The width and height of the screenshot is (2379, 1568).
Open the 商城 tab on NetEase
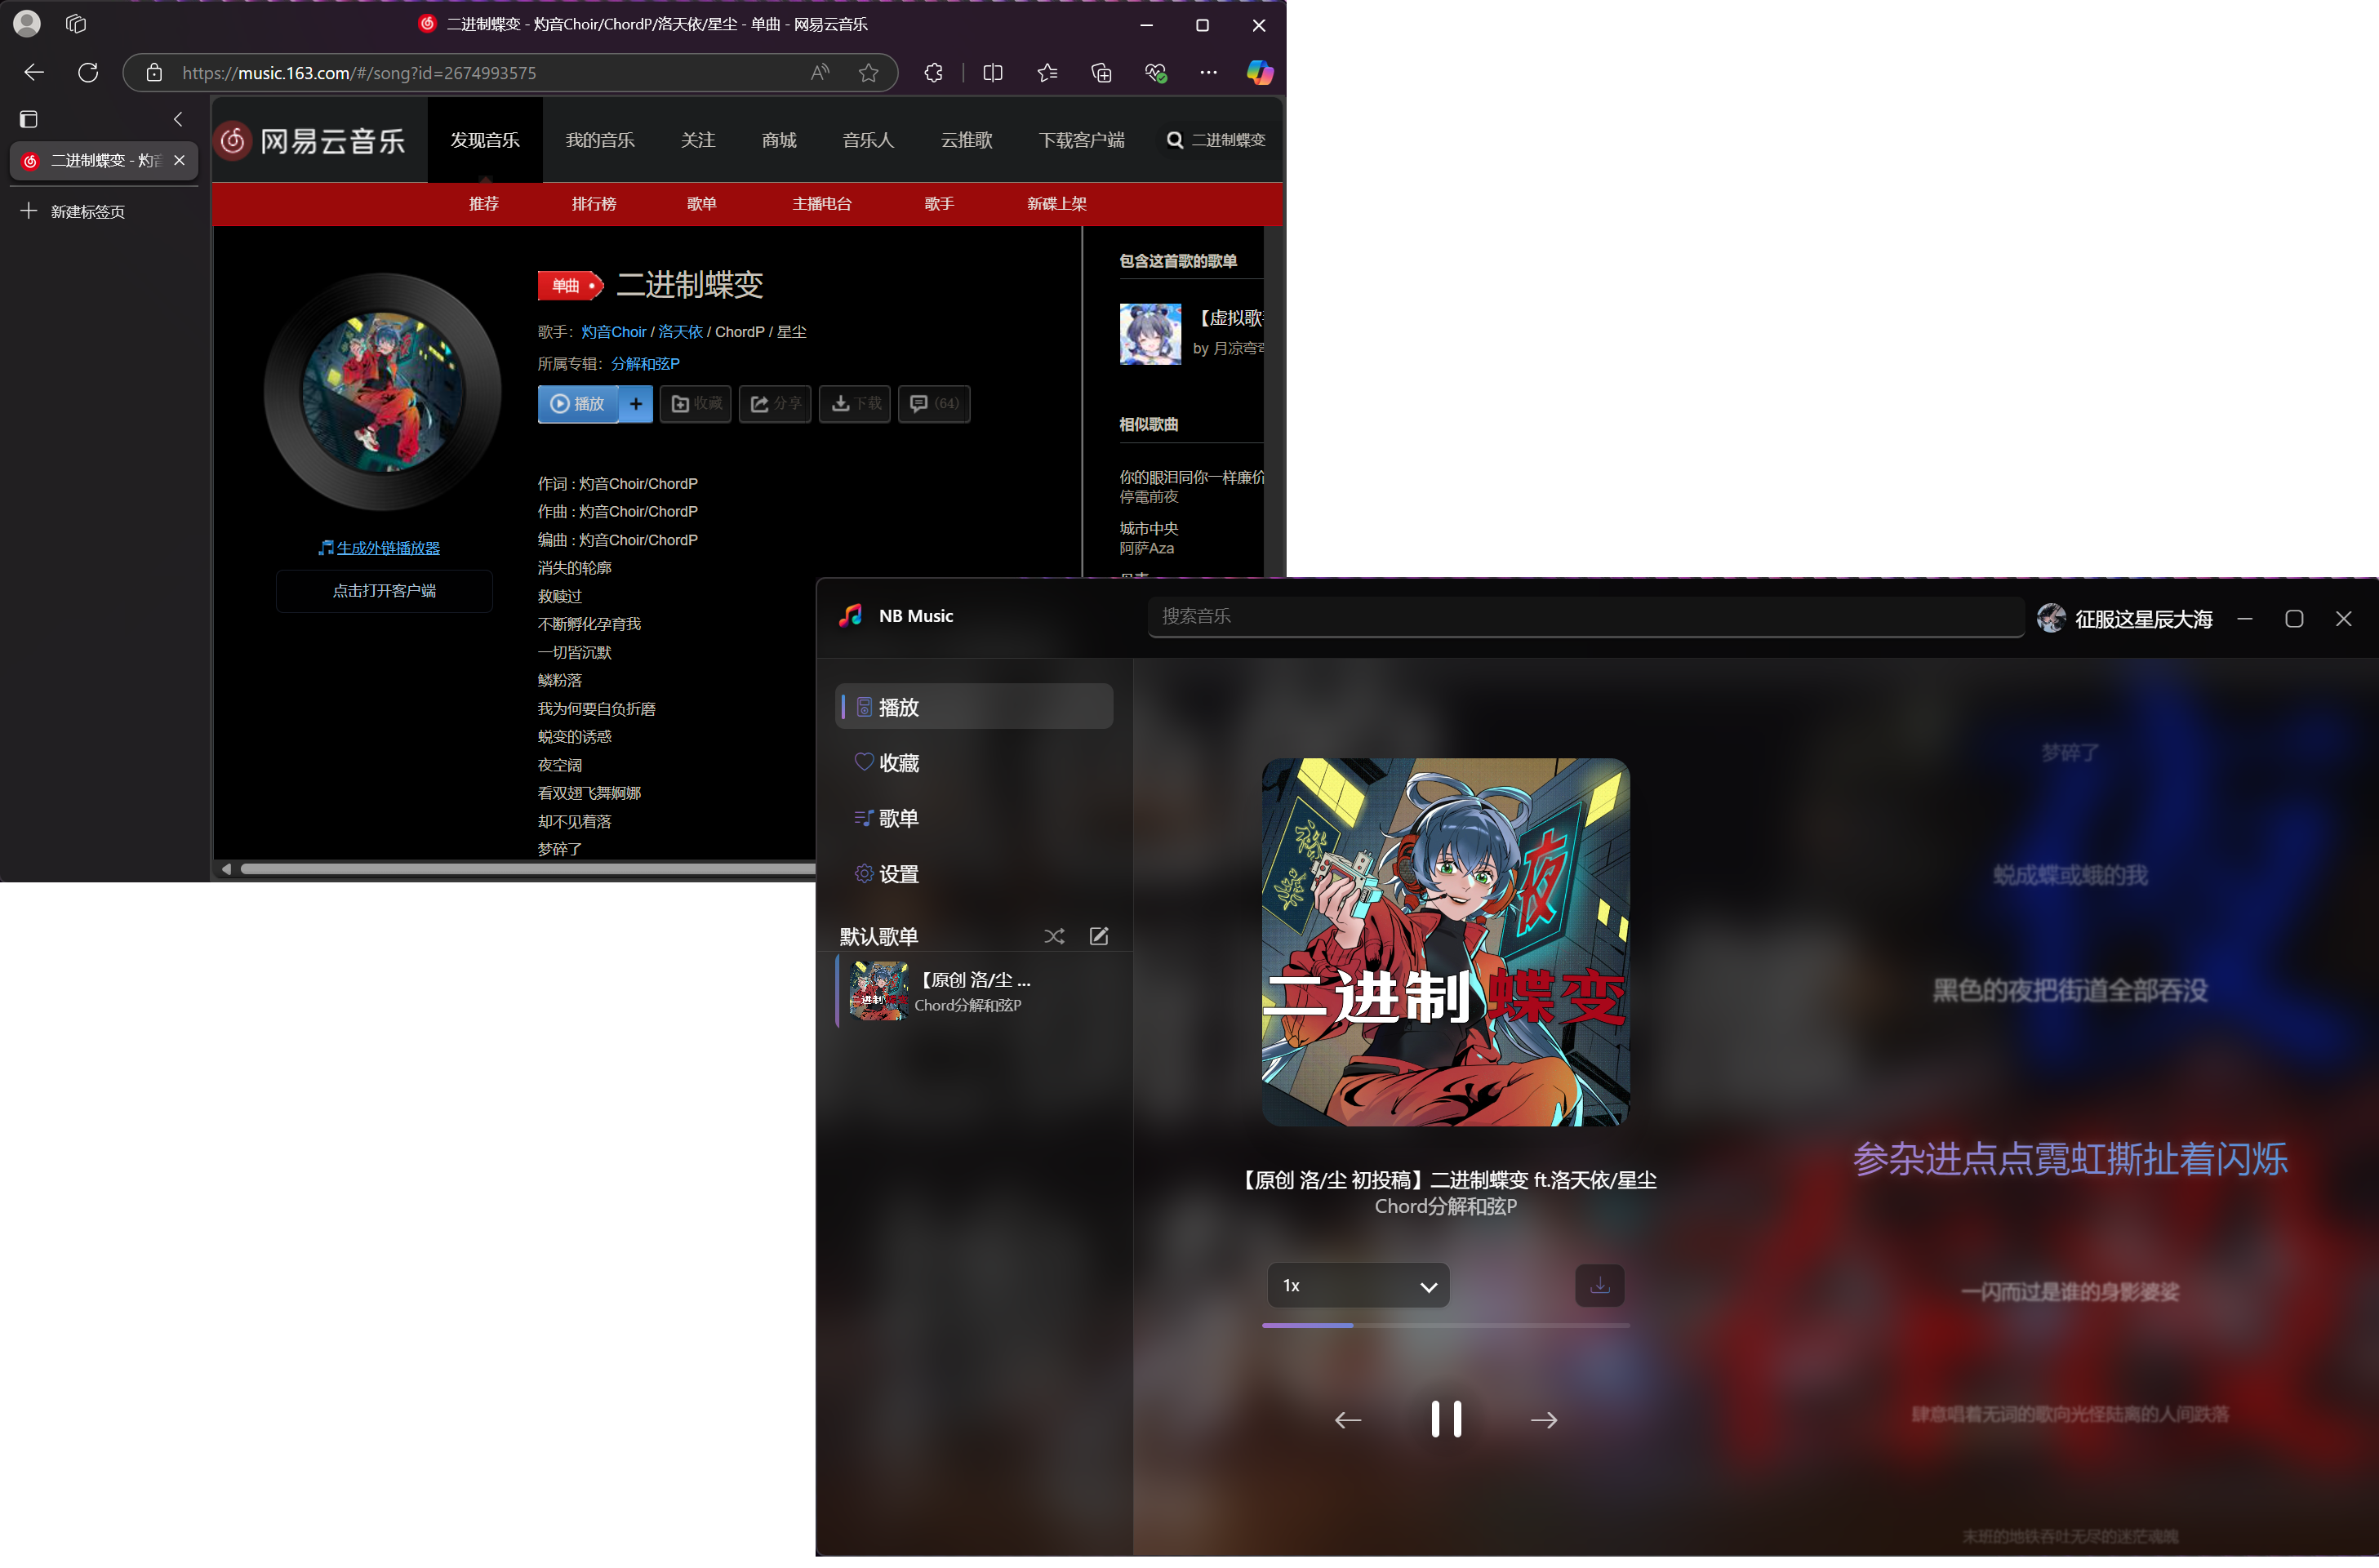tap(779, 140)
